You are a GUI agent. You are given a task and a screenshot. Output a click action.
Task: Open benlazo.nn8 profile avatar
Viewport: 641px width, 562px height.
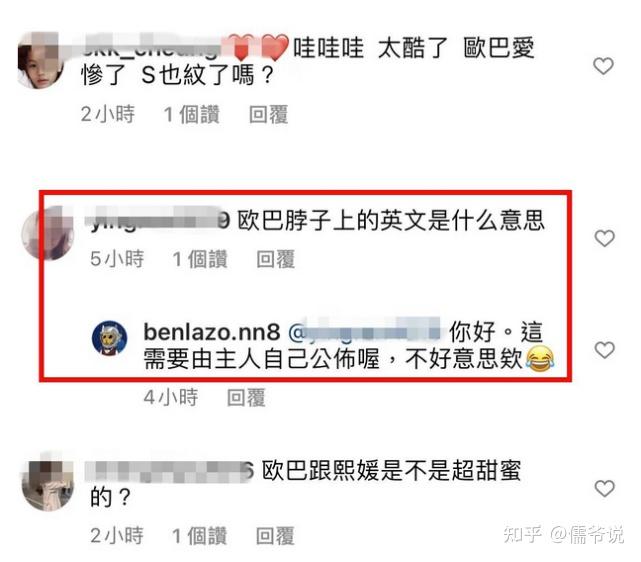point(109,338)
